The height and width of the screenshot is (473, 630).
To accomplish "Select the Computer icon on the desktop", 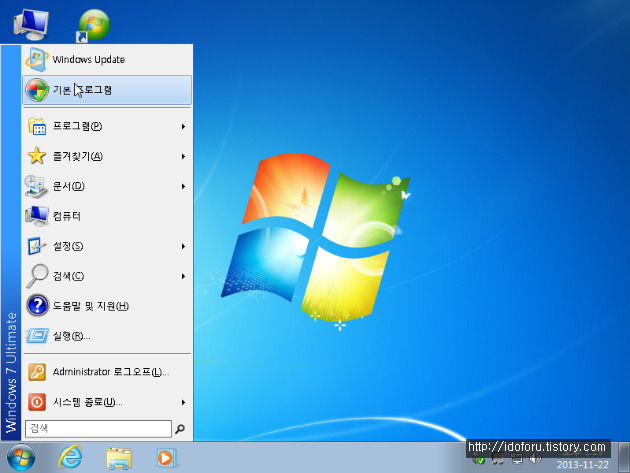I will [31, 25].
